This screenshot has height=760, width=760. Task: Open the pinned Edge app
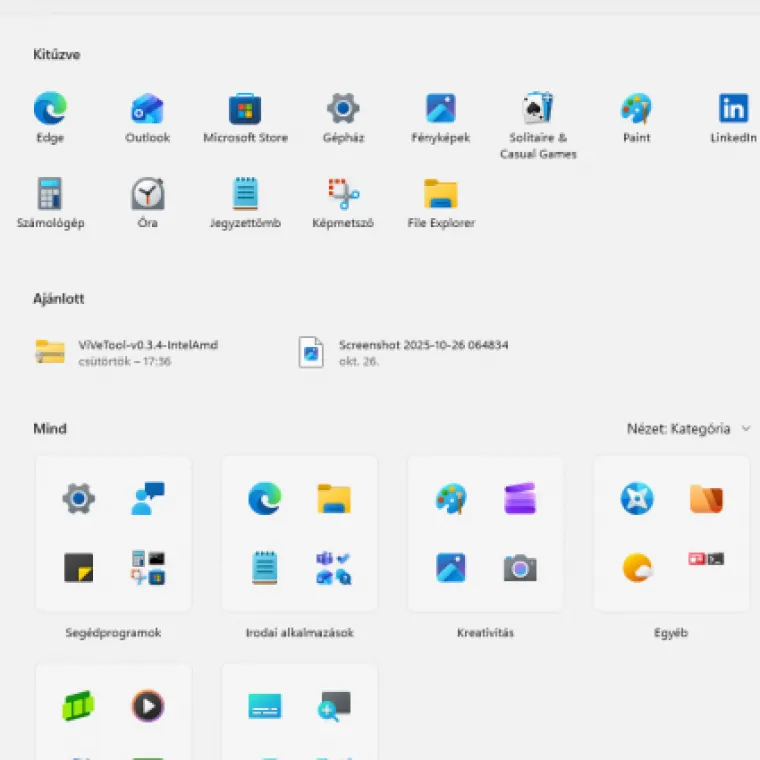(x=50, y=118)
